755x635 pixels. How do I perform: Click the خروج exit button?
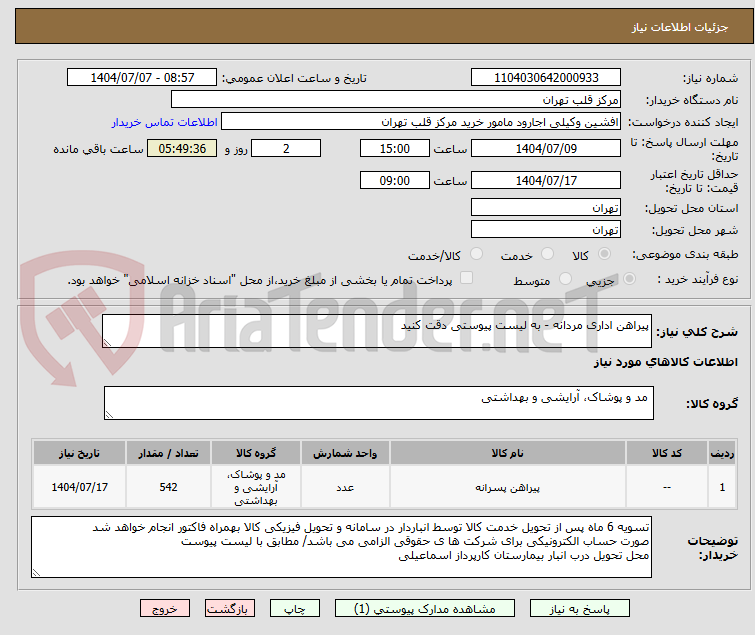(165, 609)
